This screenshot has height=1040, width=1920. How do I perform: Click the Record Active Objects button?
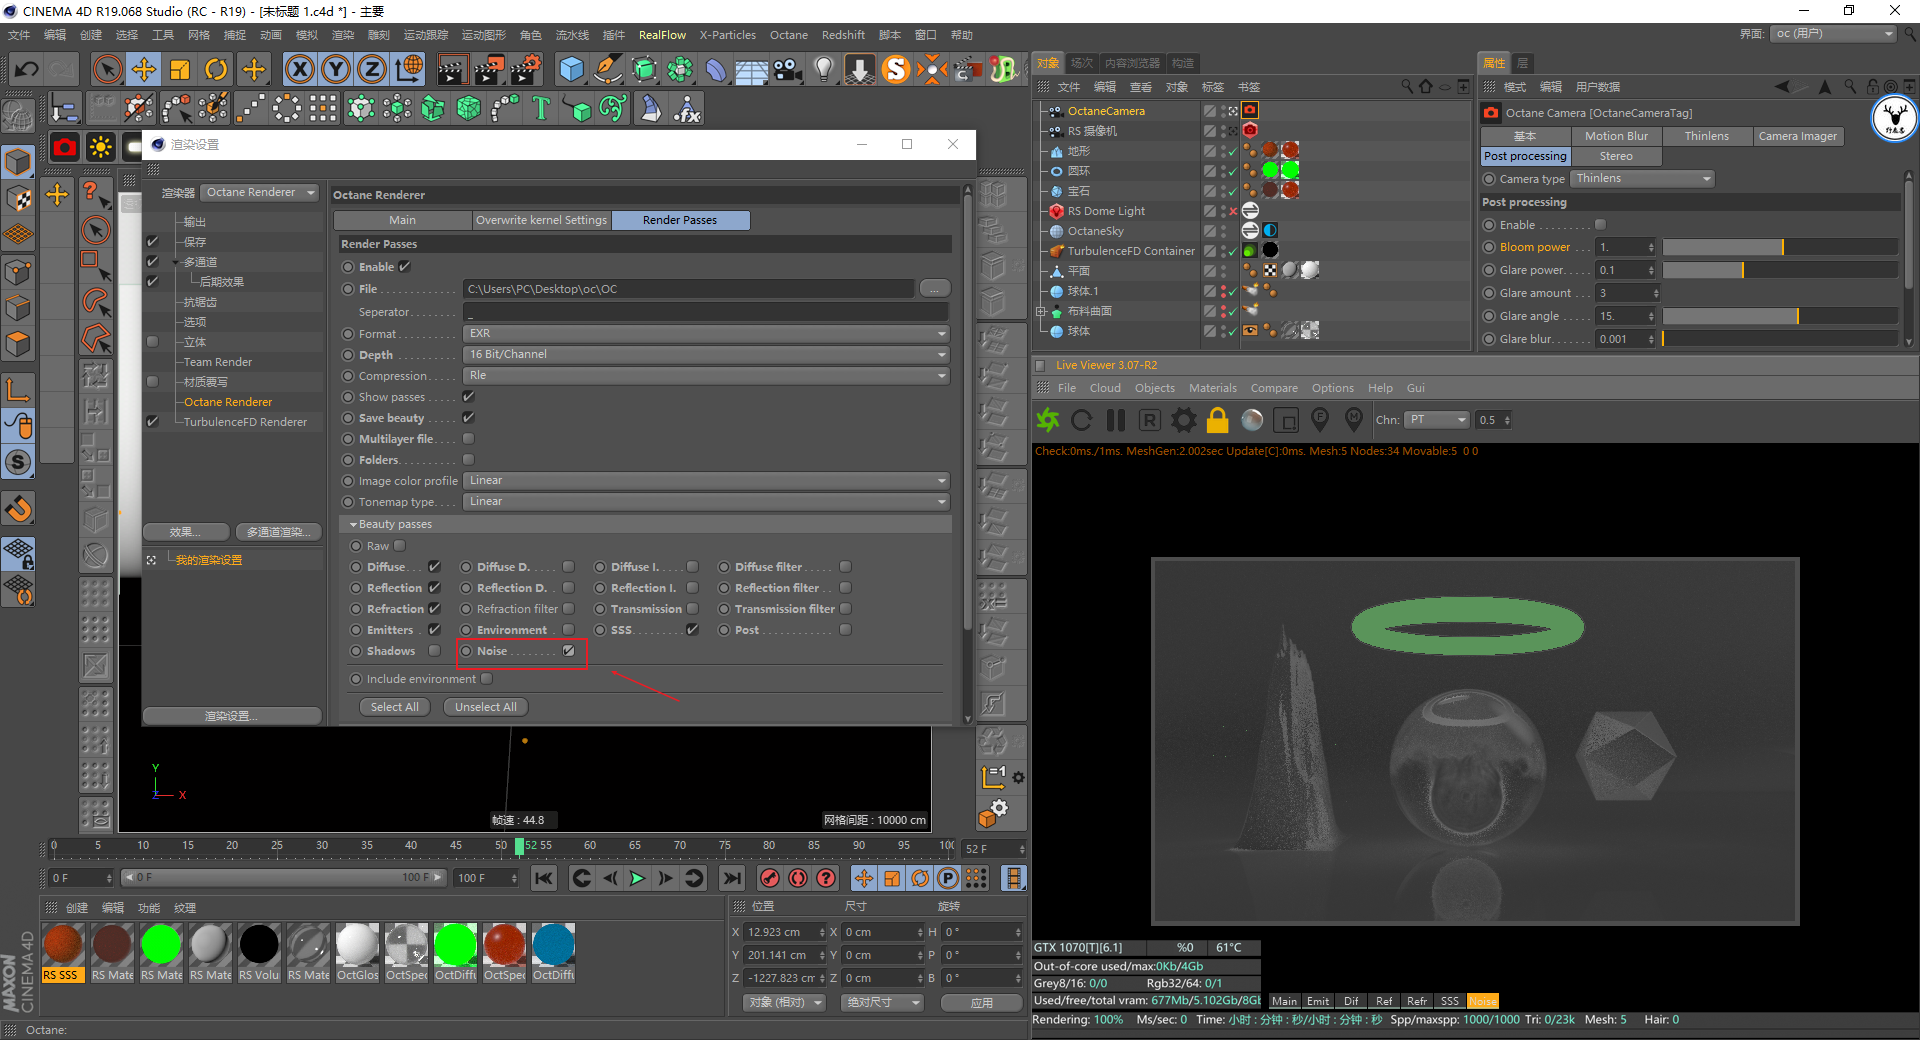tap(770, 878)
